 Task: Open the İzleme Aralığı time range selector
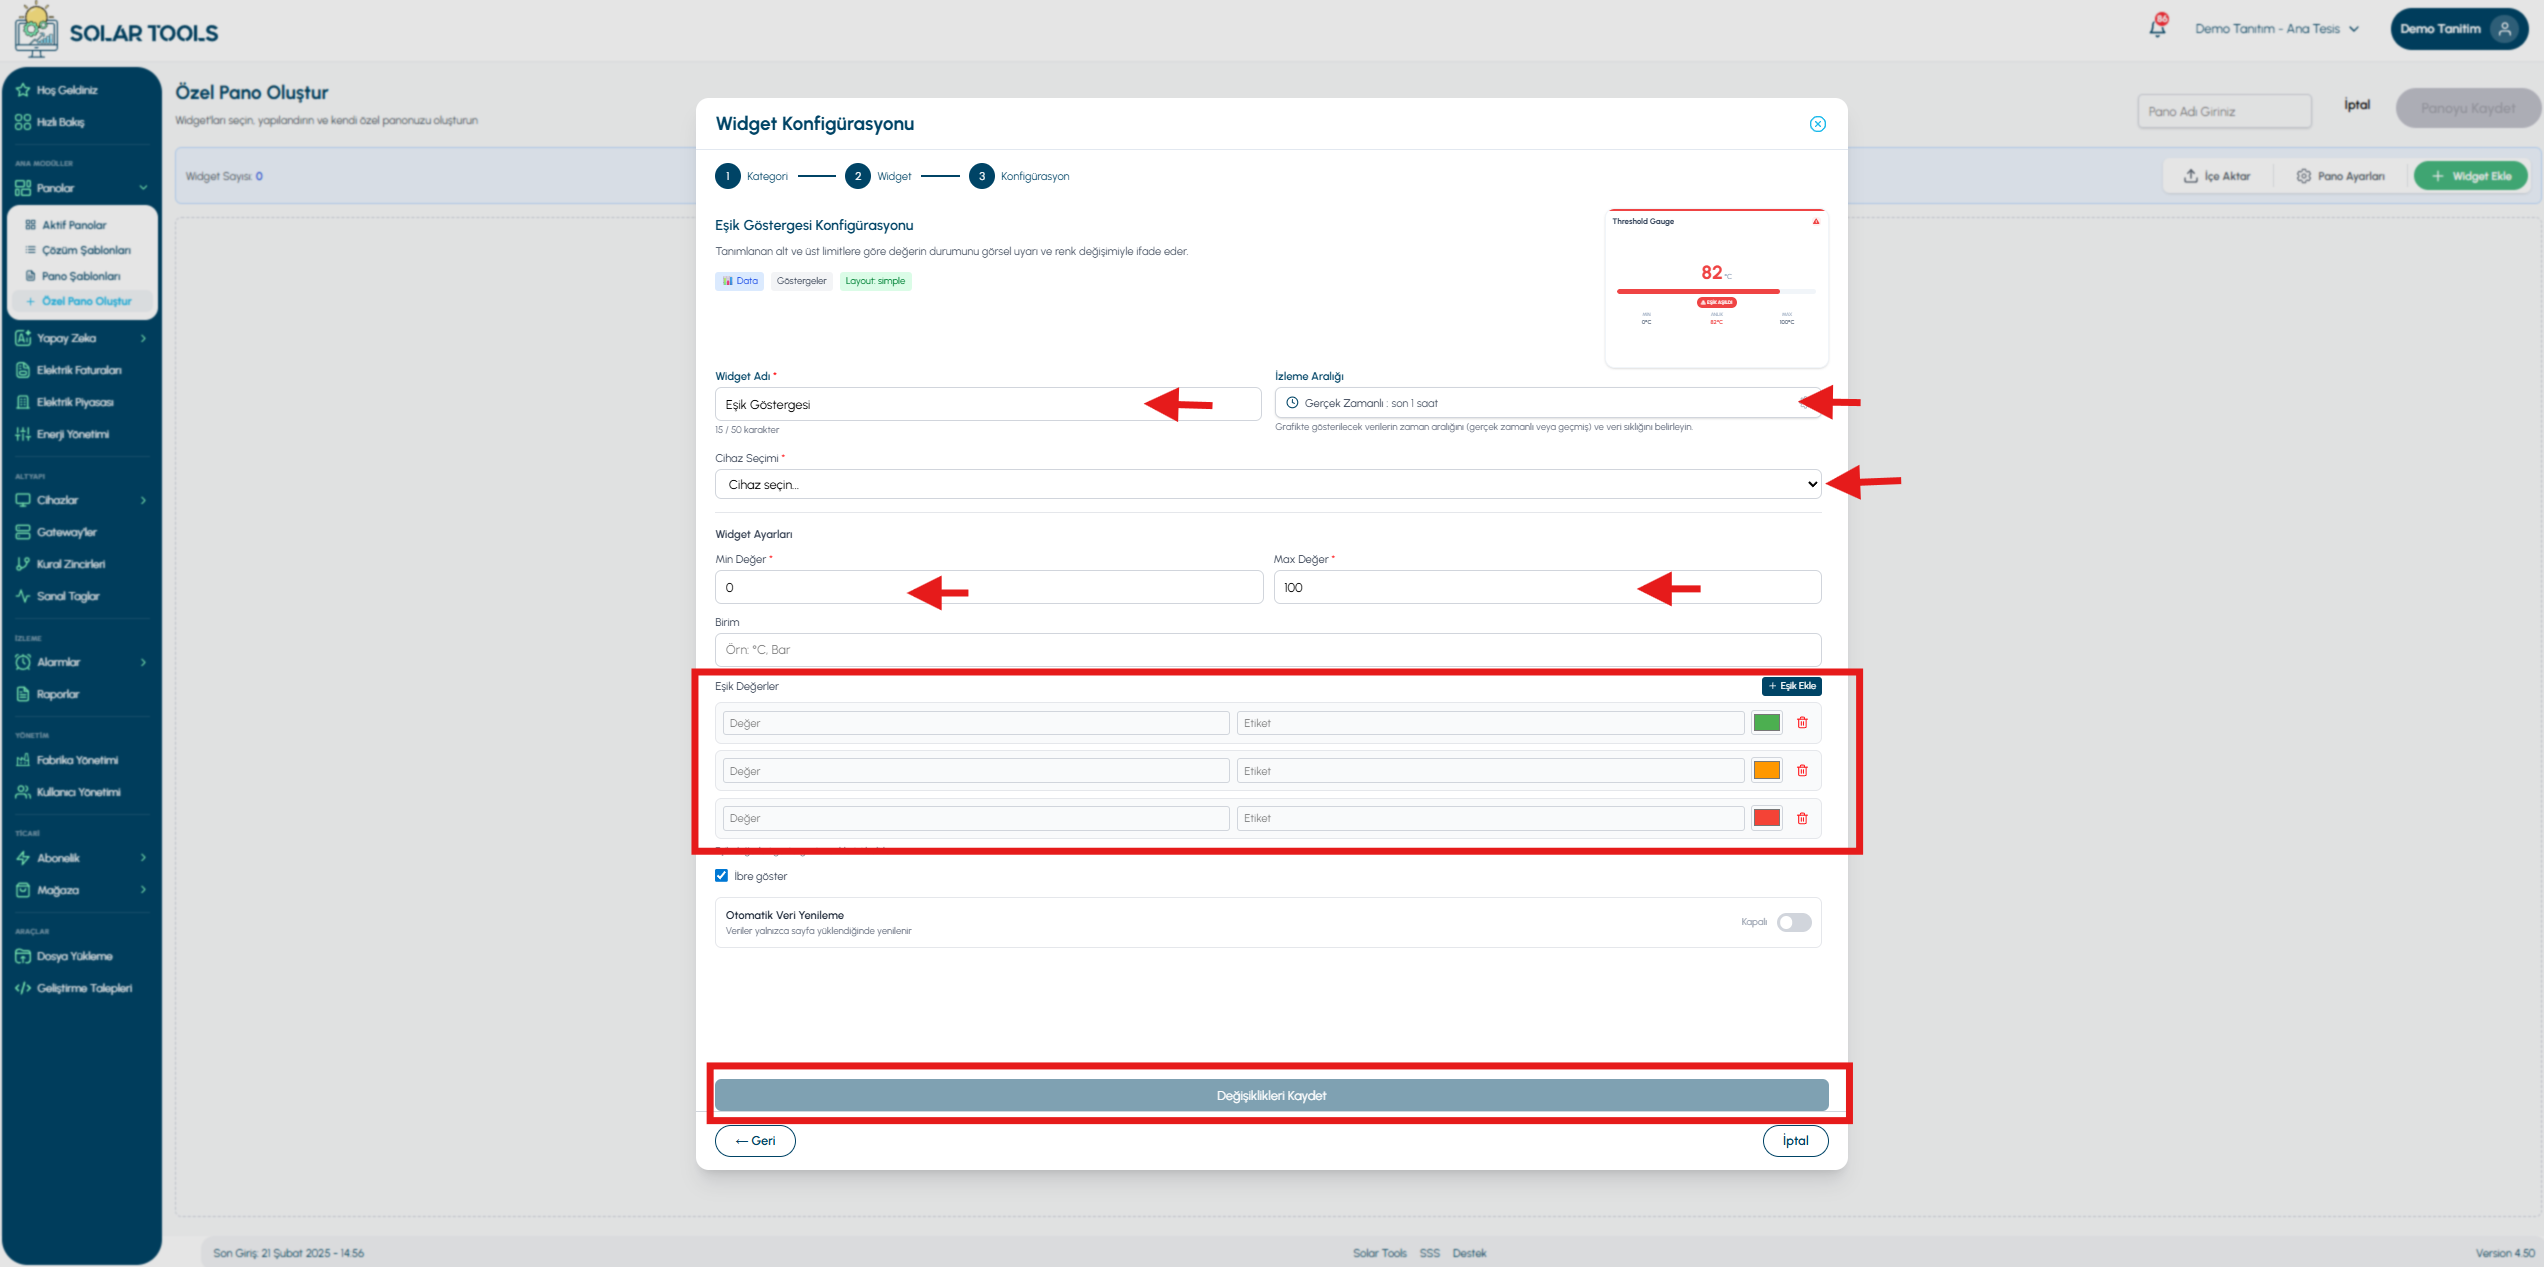pyautogui.click(x=1548, y=403)
